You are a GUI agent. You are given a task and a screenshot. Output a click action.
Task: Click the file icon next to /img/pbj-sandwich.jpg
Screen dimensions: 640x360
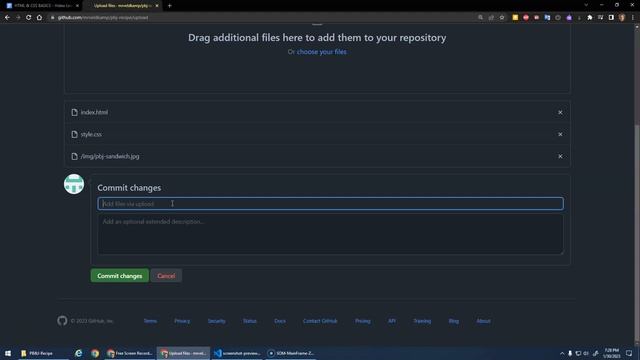(74, 156)
